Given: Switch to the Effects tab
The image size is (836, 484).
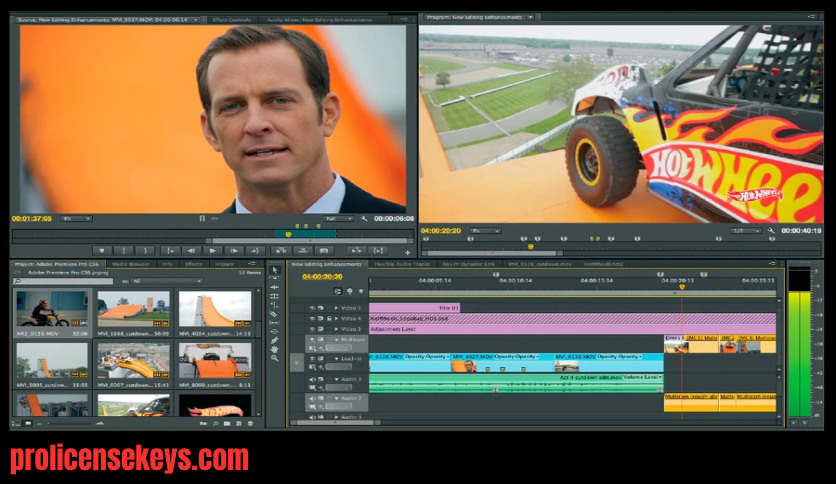Looking at the screenshot, I should point(193,264).
